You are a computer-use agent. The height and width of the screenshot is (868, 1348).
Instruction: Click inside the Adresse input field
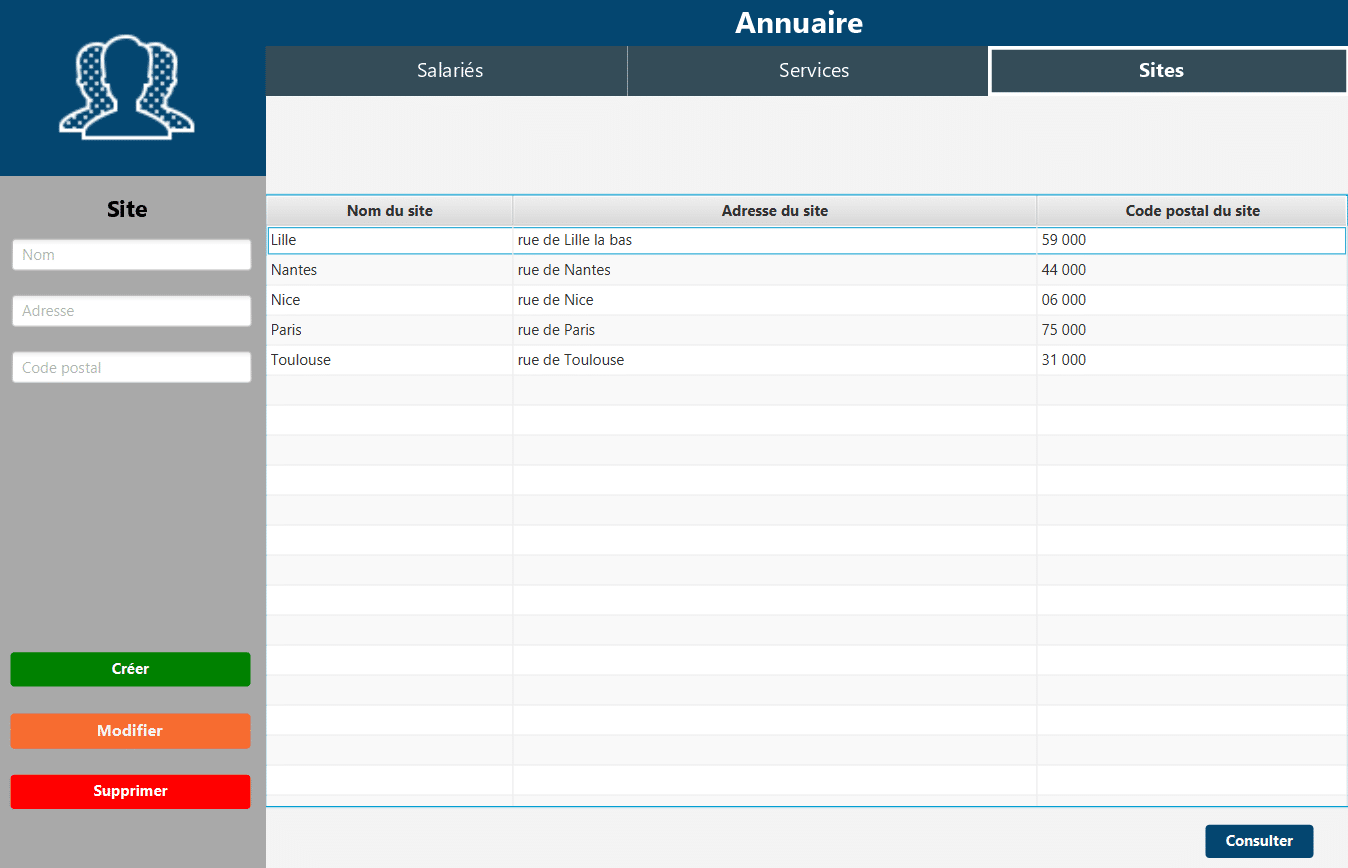tap(131, 310)
